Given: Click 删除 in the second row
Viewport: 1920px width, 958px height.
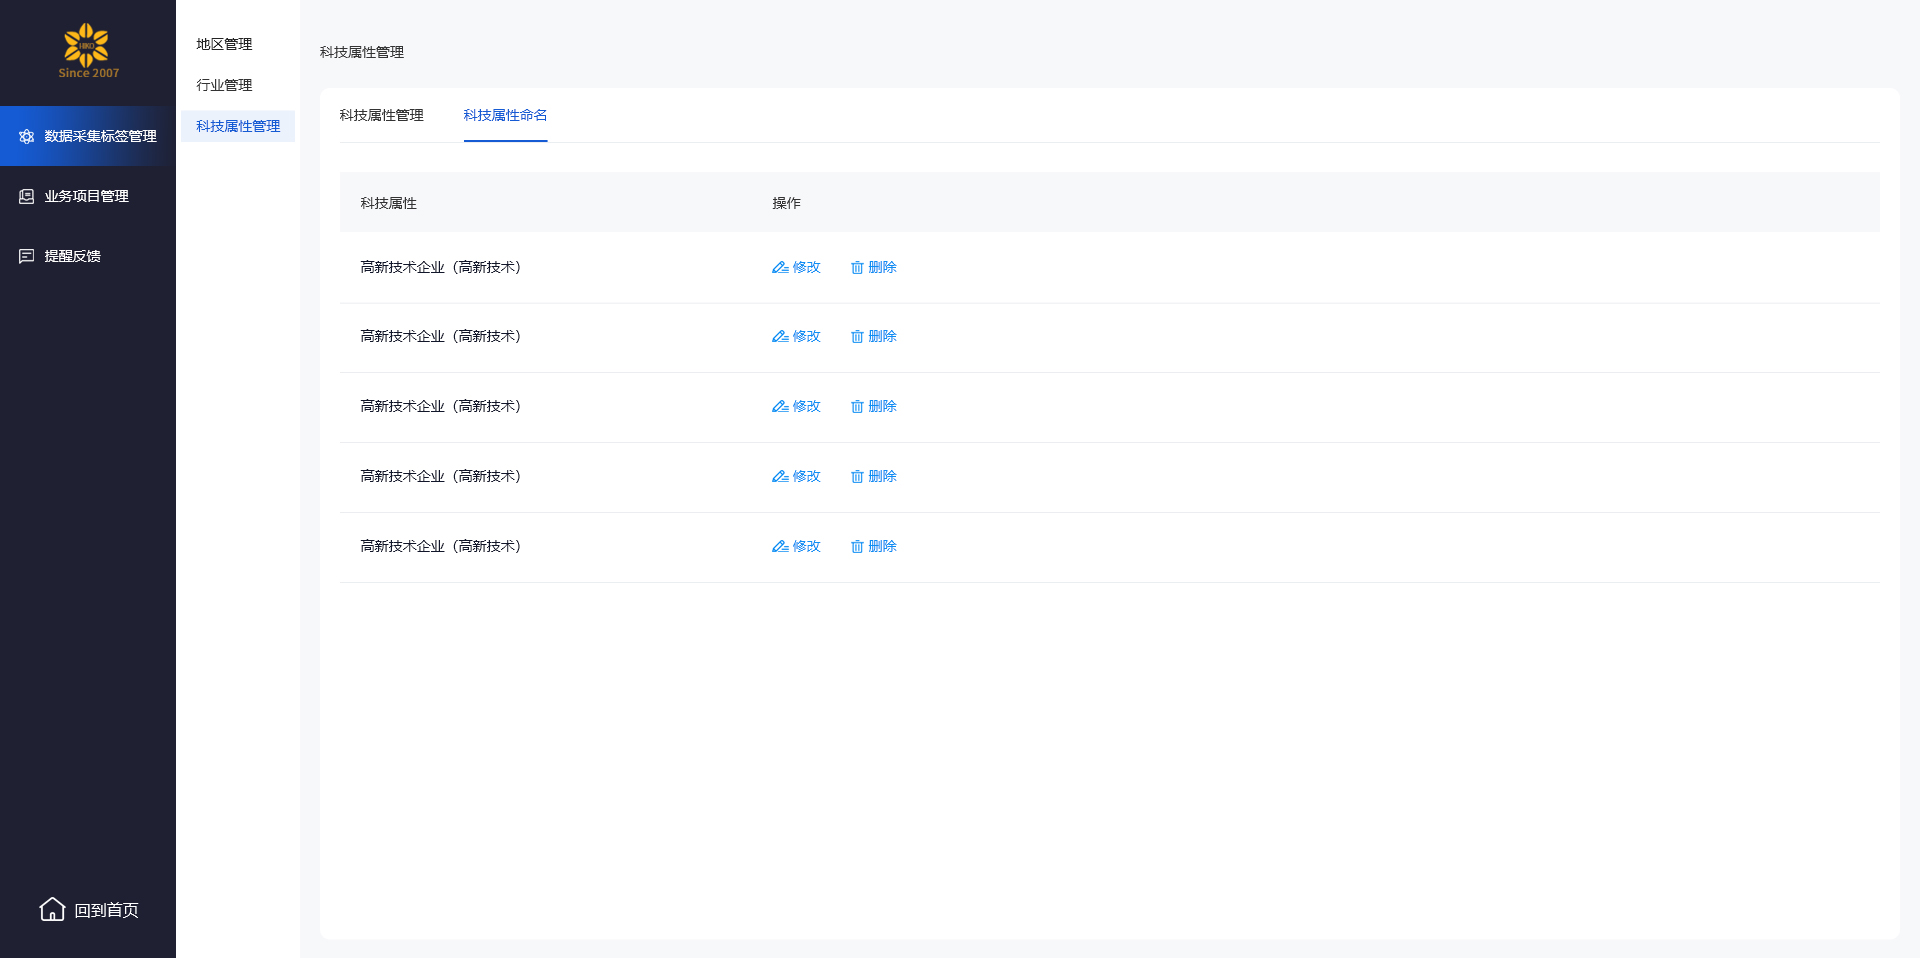Looking at the screenshot, I should coord(882,337).
